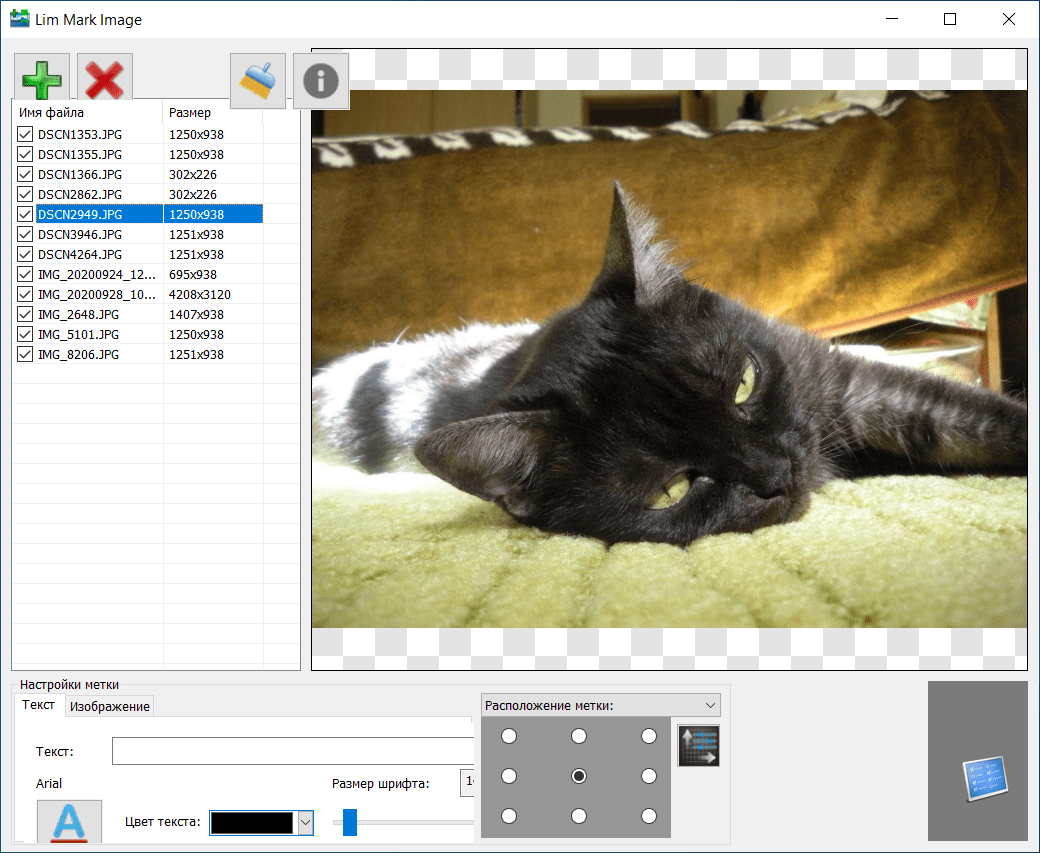Toggle the IMG_5101.JPG checkbox
This screenshot has height=853, width=1040.
[x=25, y=334]
